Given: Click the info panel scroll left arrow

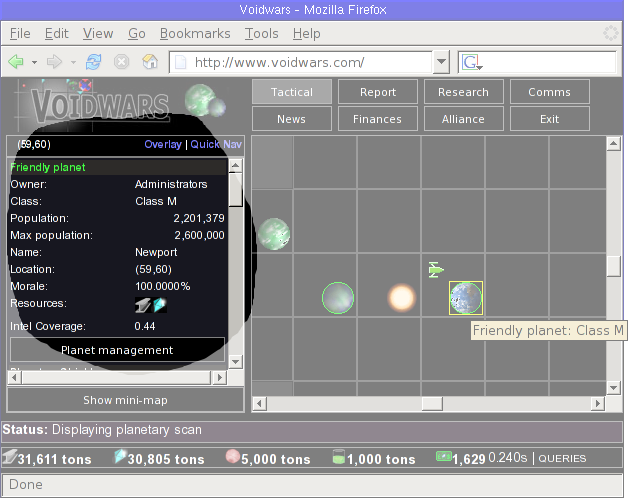Looking at the screenshot, I should click(x=15, y=378).
